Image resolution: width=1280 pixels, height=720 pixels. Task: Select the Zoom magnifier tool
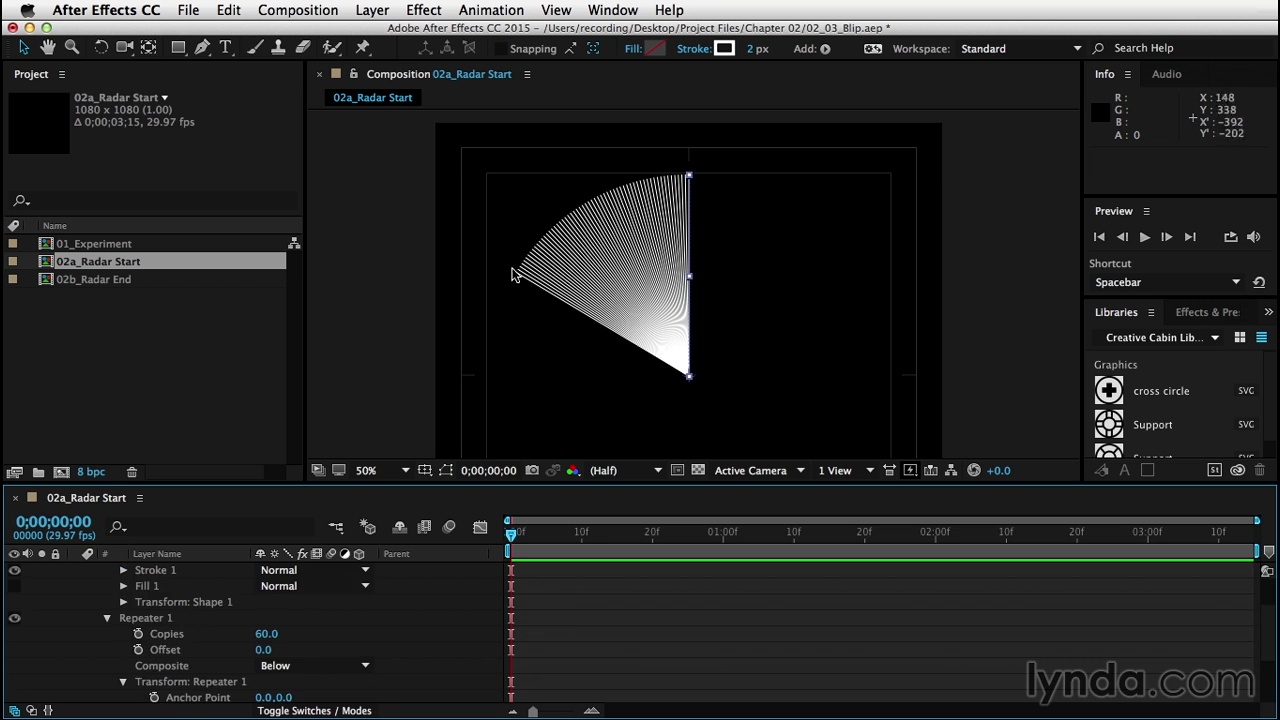click(72, 48)
